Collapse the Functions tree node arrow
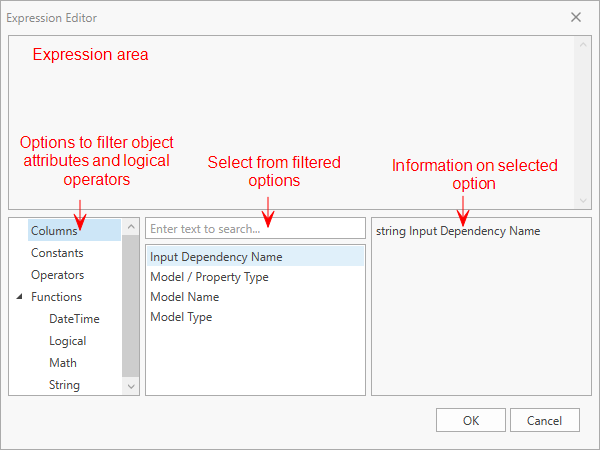The width and height of the screenshot is (600, 450). click(x=20, y=297)
